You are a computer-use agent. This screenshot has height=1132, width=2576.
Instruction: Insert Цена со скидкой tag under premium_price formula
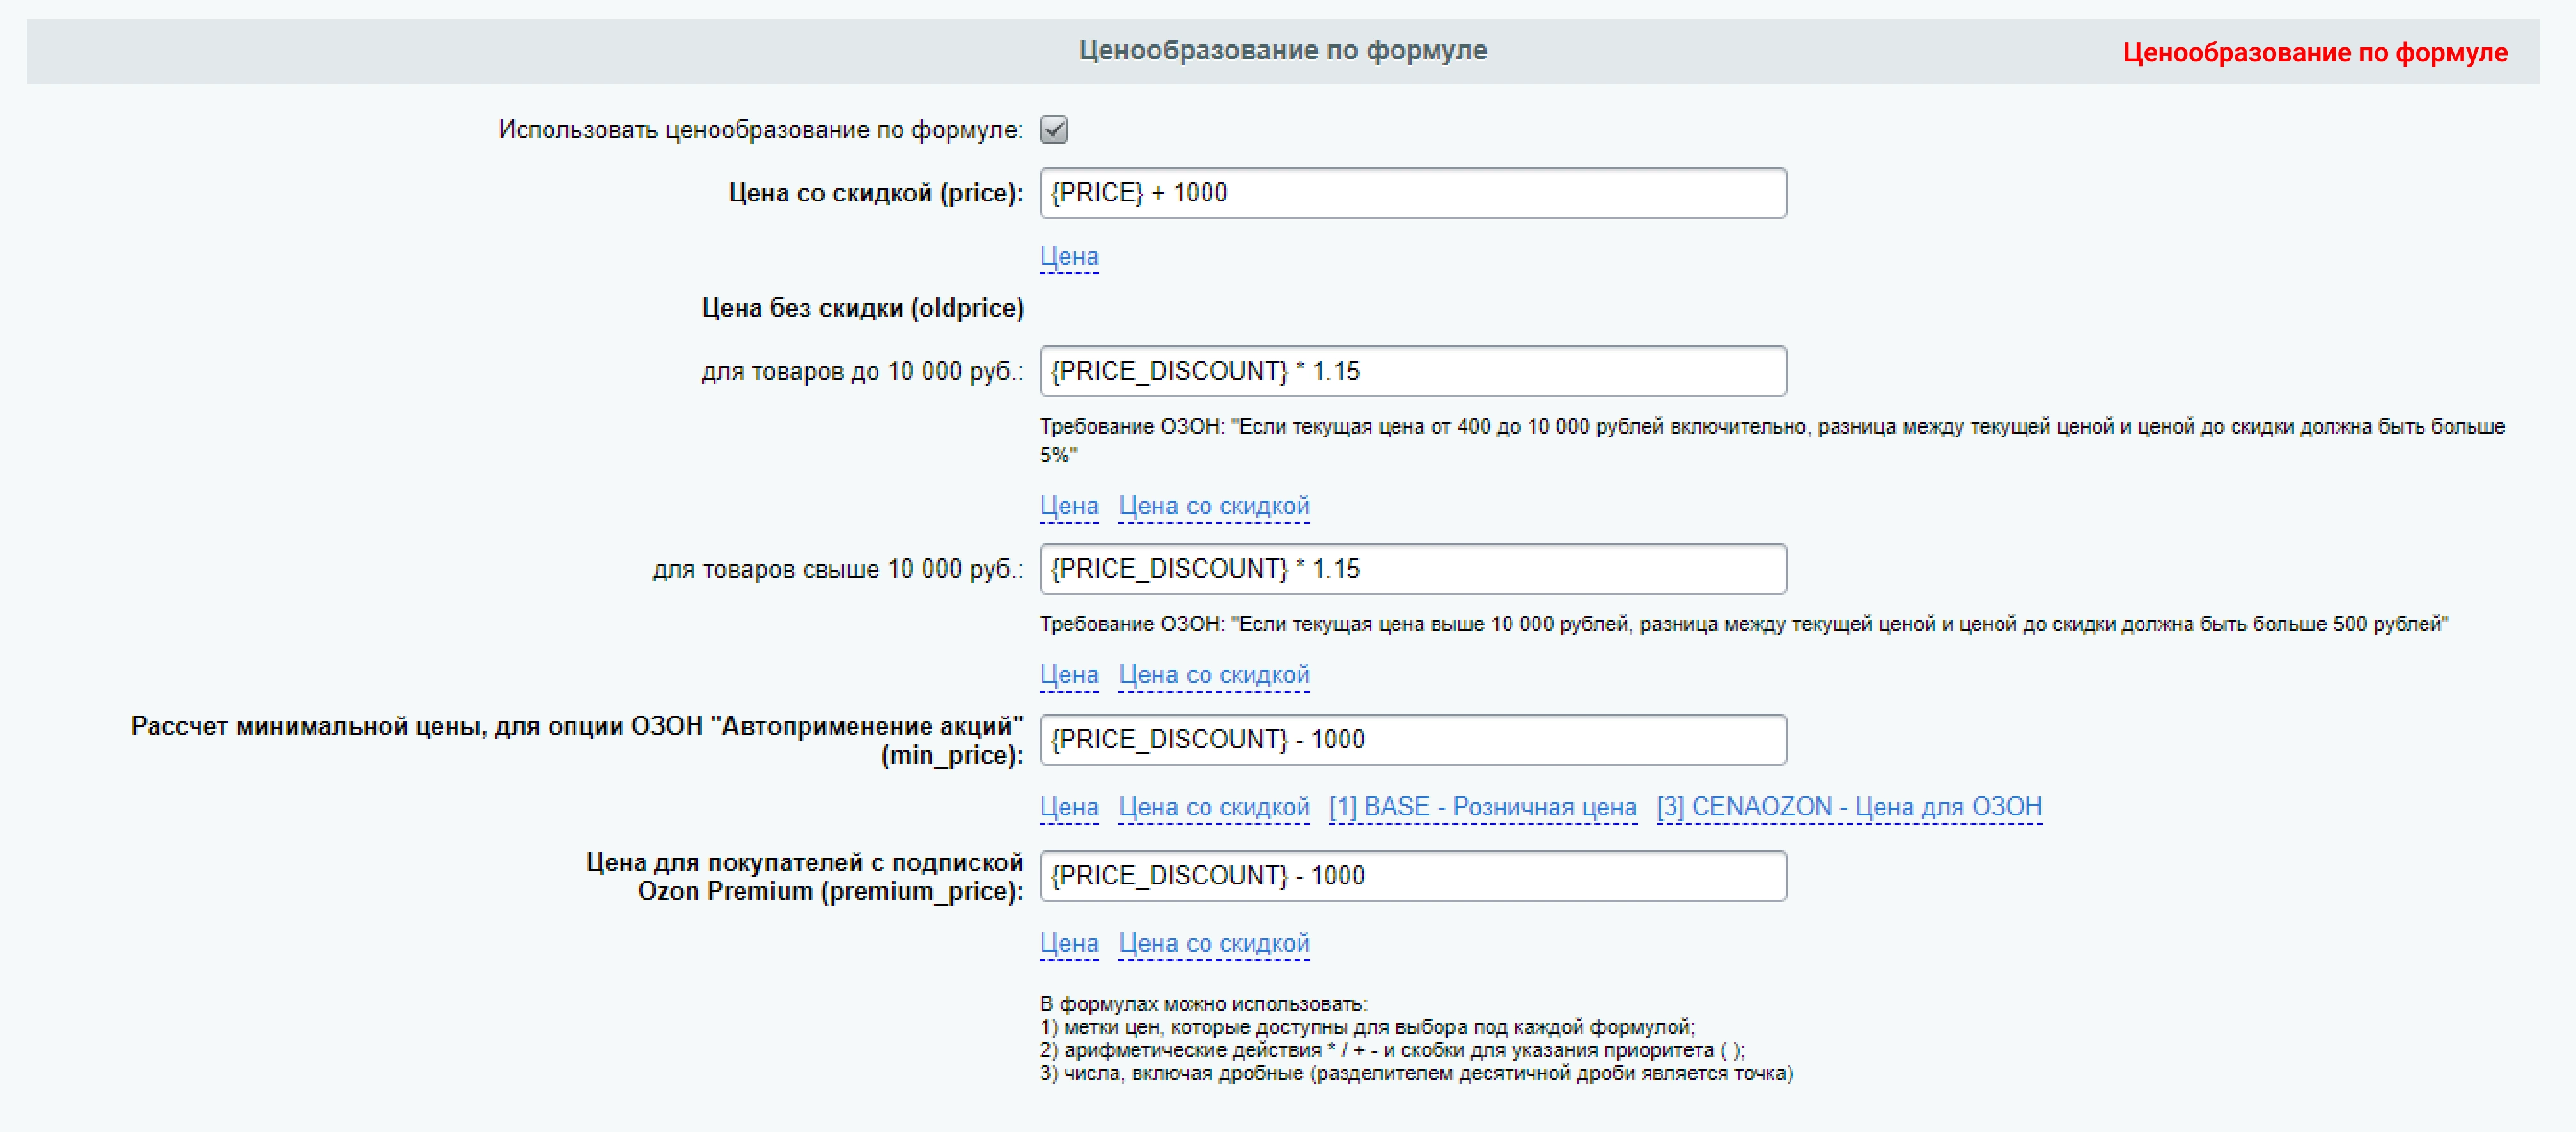point(1213,943)
